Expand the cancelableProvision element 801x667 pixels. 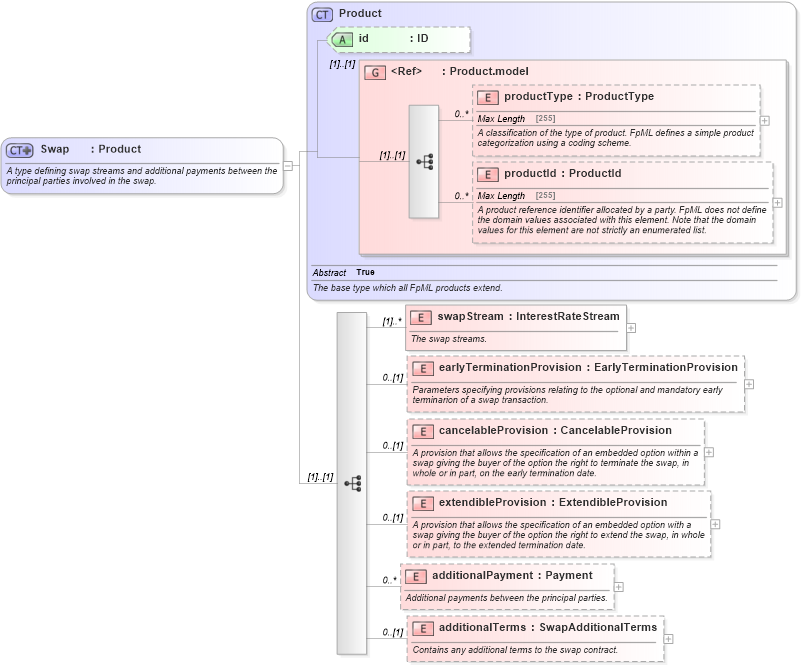[x=709, y=452]
